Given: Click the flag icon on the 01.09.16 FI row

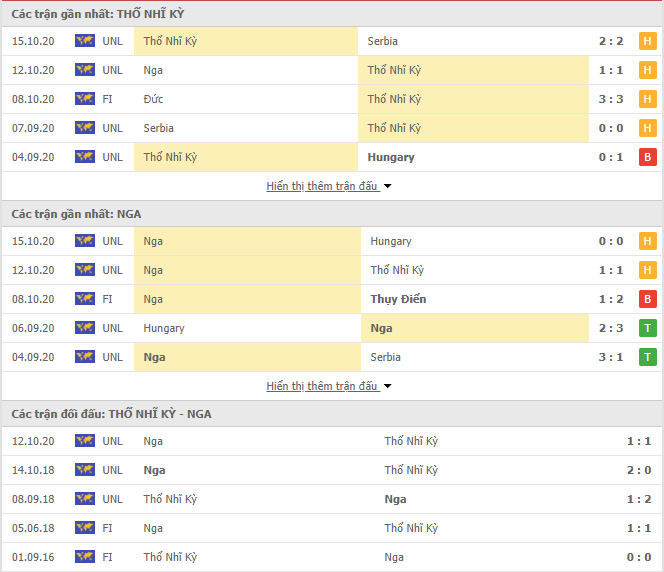Looking at the screenshot, I should coord(85,556).
